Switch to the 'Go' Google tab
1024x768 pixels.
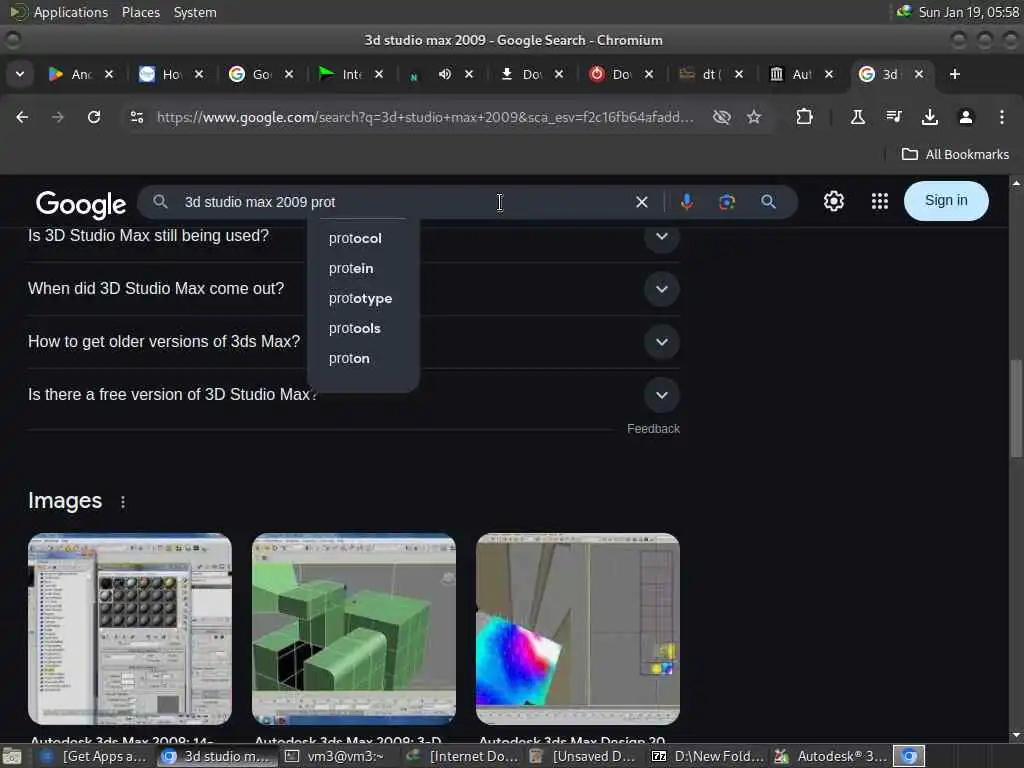[x=250, y=74]
